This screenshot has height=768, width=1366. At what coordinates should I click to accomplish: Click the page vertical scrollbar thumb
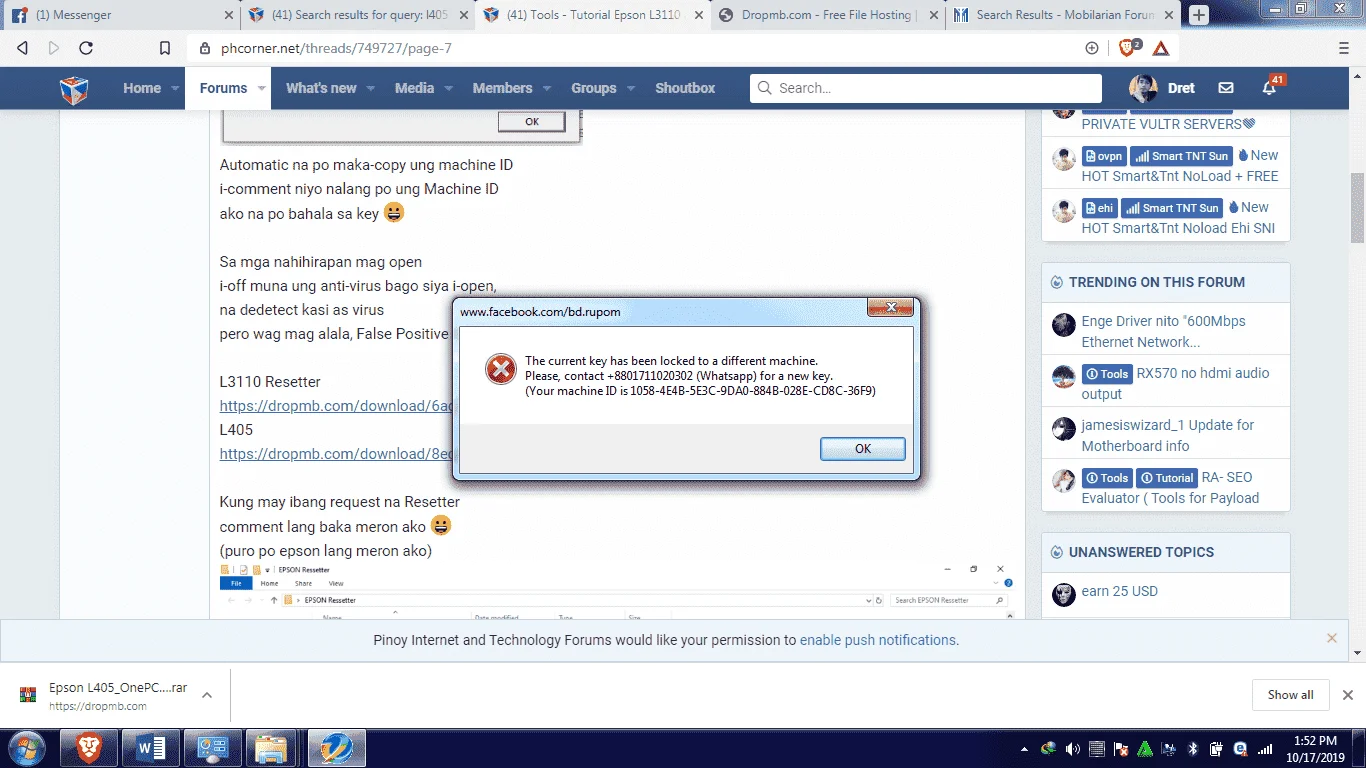tap(1358, 207)
